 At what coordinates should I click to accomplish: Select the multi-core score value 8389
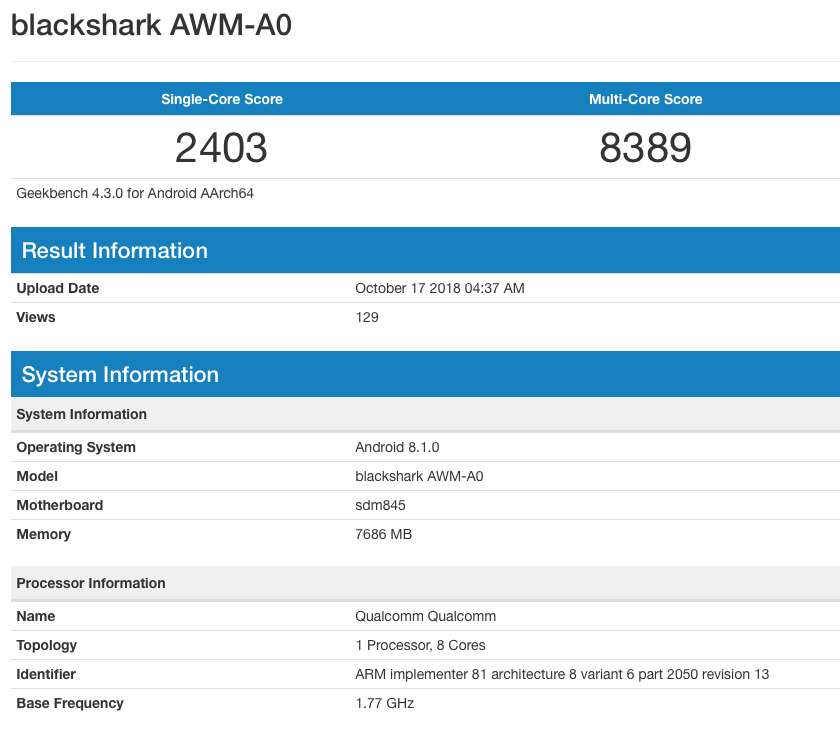(x=645, y=148)
